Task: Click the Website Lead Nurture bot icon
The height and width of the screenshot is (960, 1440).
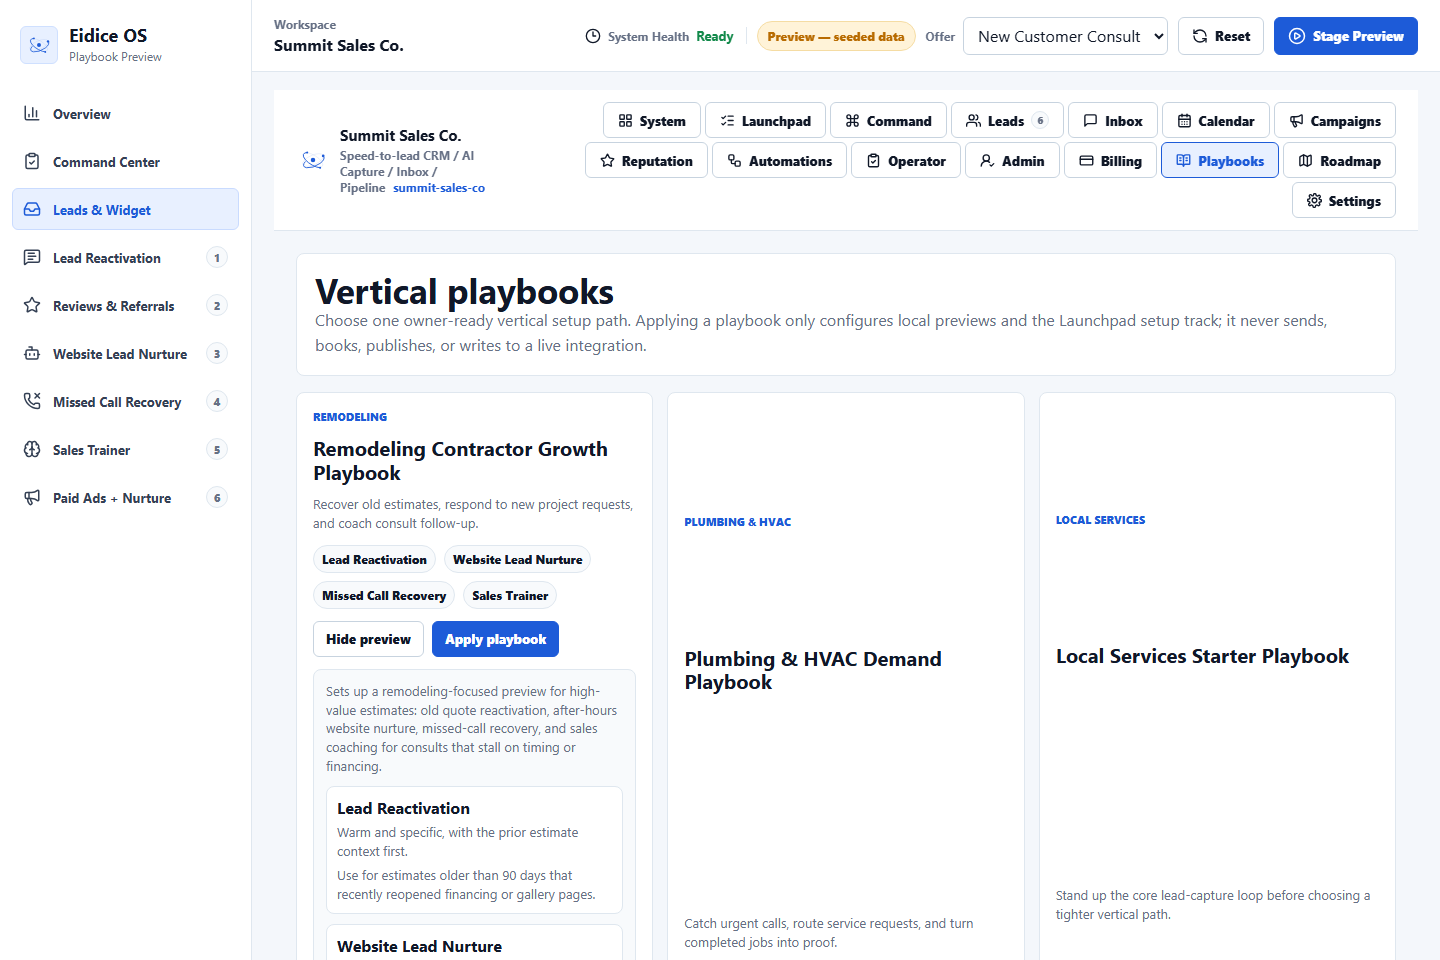Action: (32, 353)
